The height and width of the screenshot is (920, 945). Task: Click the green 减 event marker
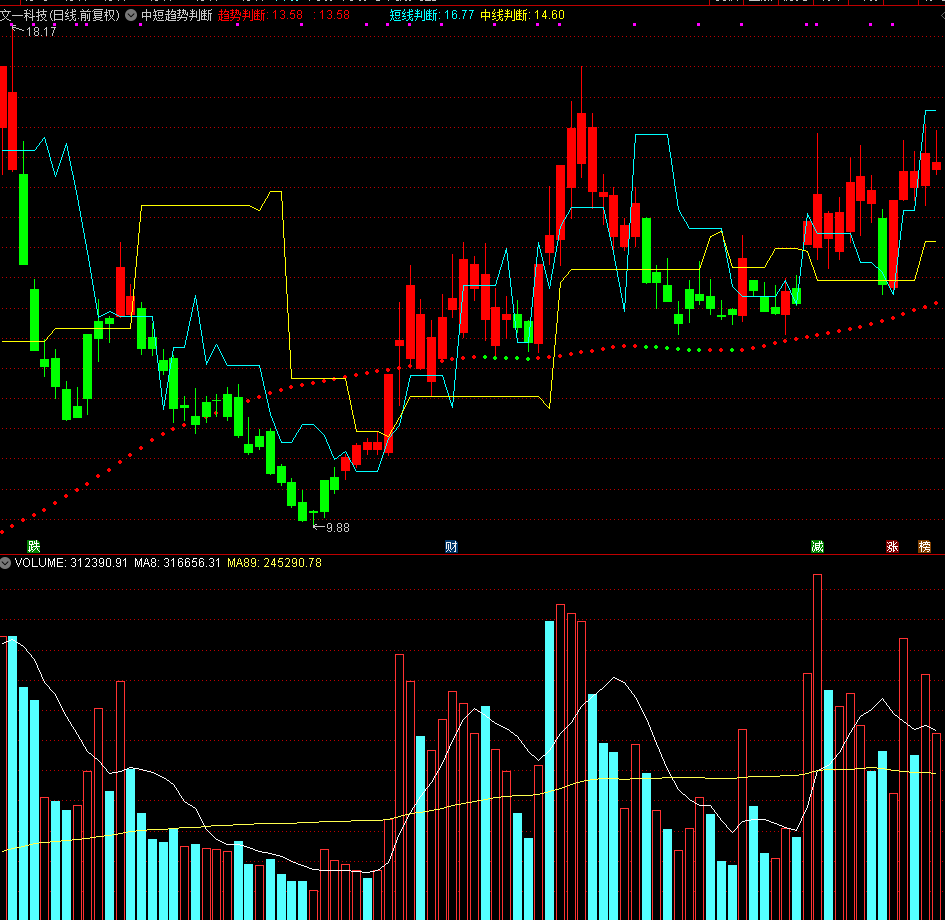[x=817, y=546]
